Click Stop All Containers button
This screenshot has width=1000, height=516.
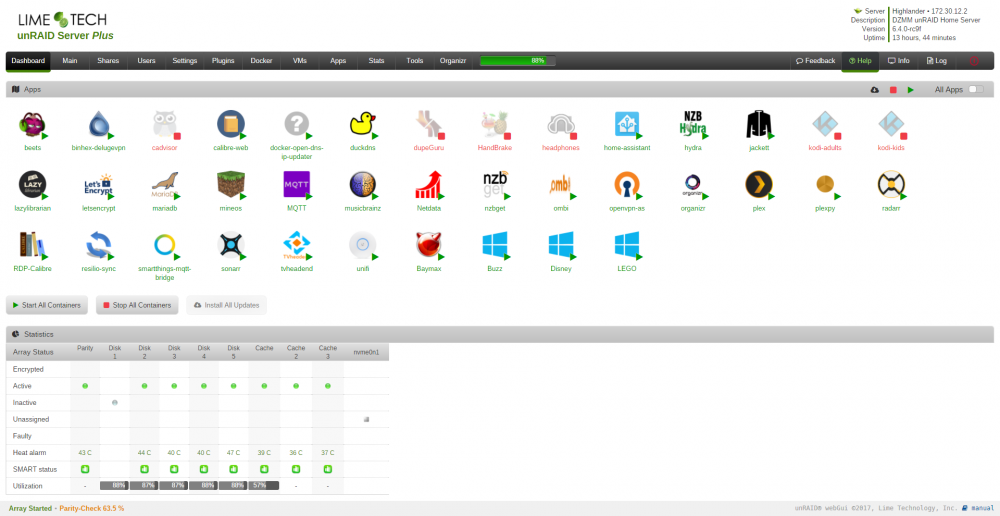(137, 305)
